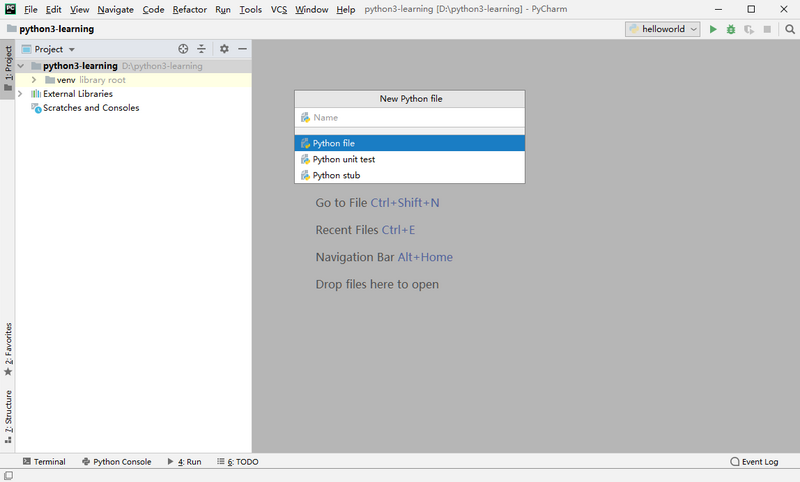
Task: Collapse all in Project panel
Action: coord(202,49)
